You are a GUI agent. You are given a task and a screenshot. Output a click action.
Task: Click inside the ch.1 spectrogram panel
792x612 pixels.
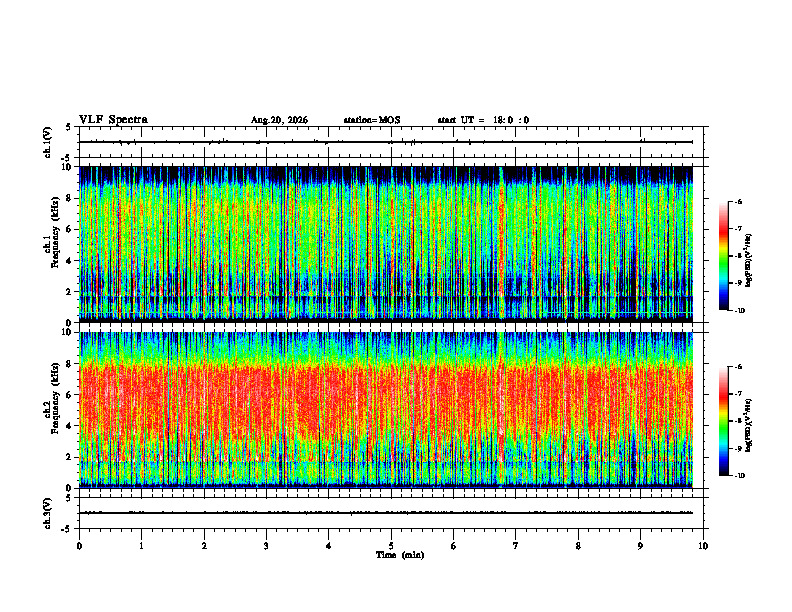point(386,244)
